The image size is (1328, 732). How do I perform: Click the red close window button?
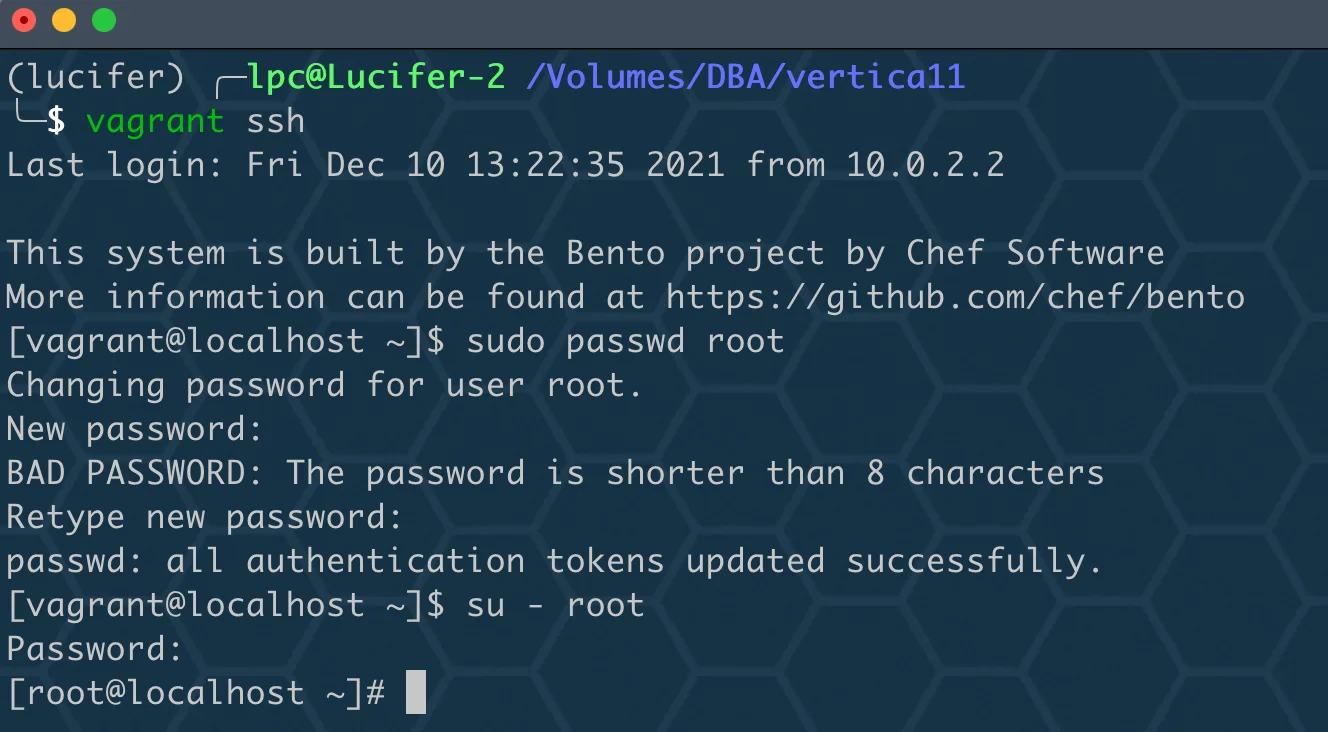23,20
